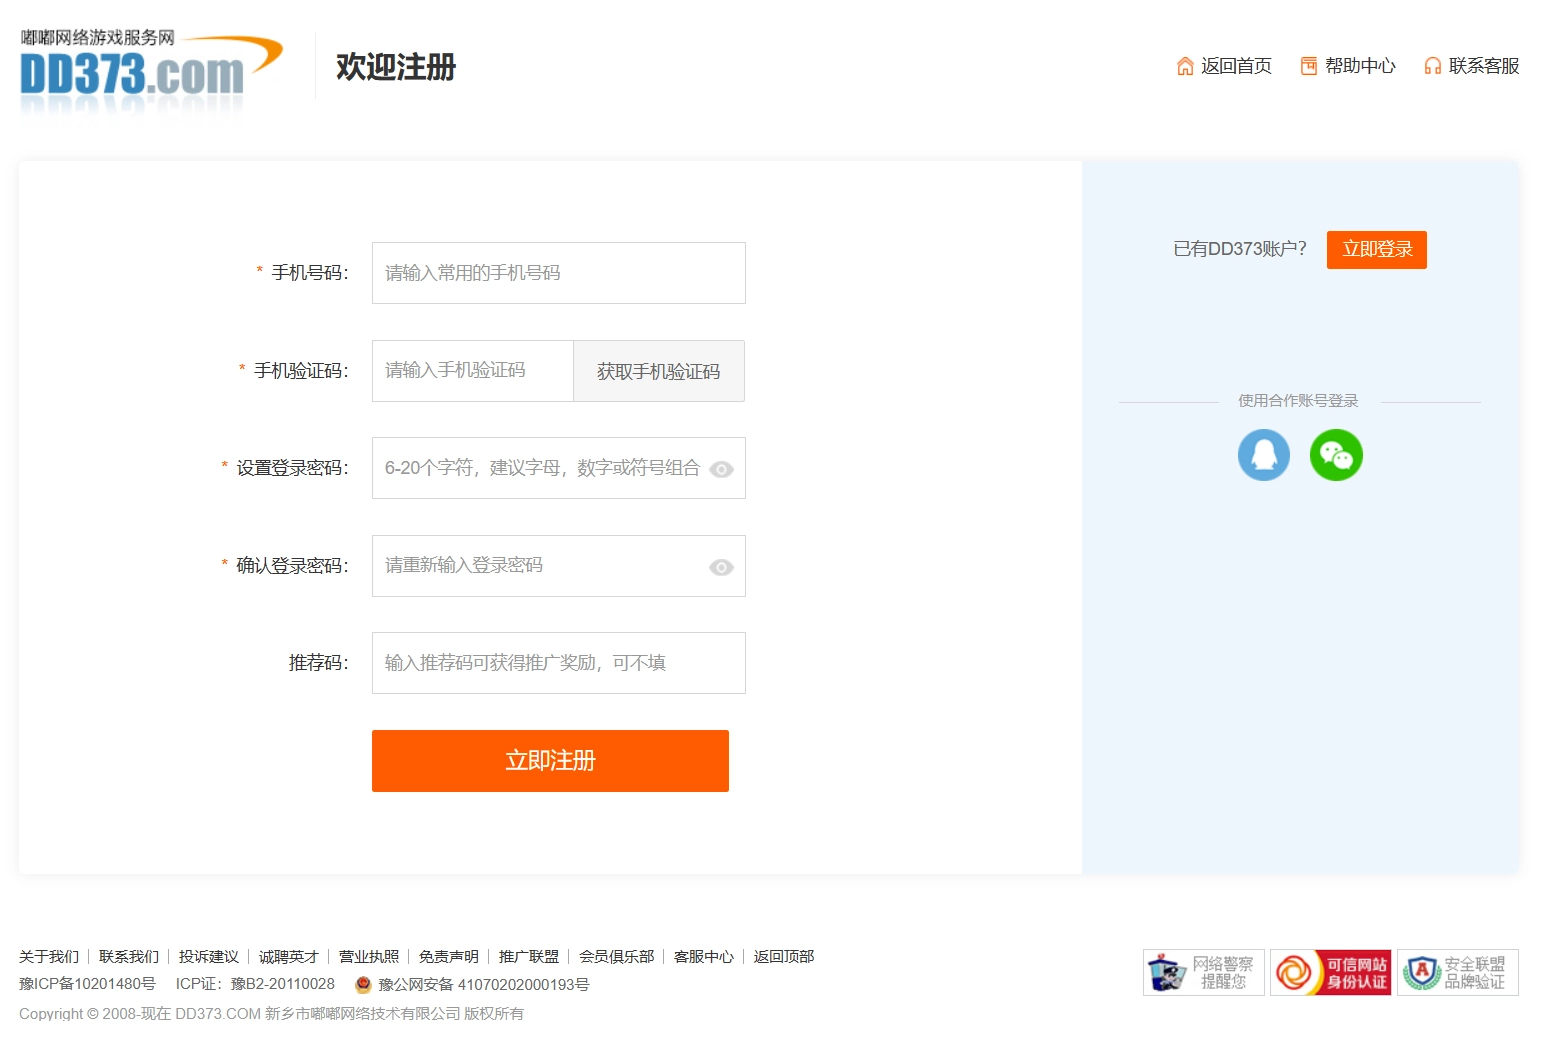The height and width of the screenshot is (1050, 1545).
Task: Toggle visibility of 确认登录密码 field
Action: pyautogui.click(x=721, y=567)
